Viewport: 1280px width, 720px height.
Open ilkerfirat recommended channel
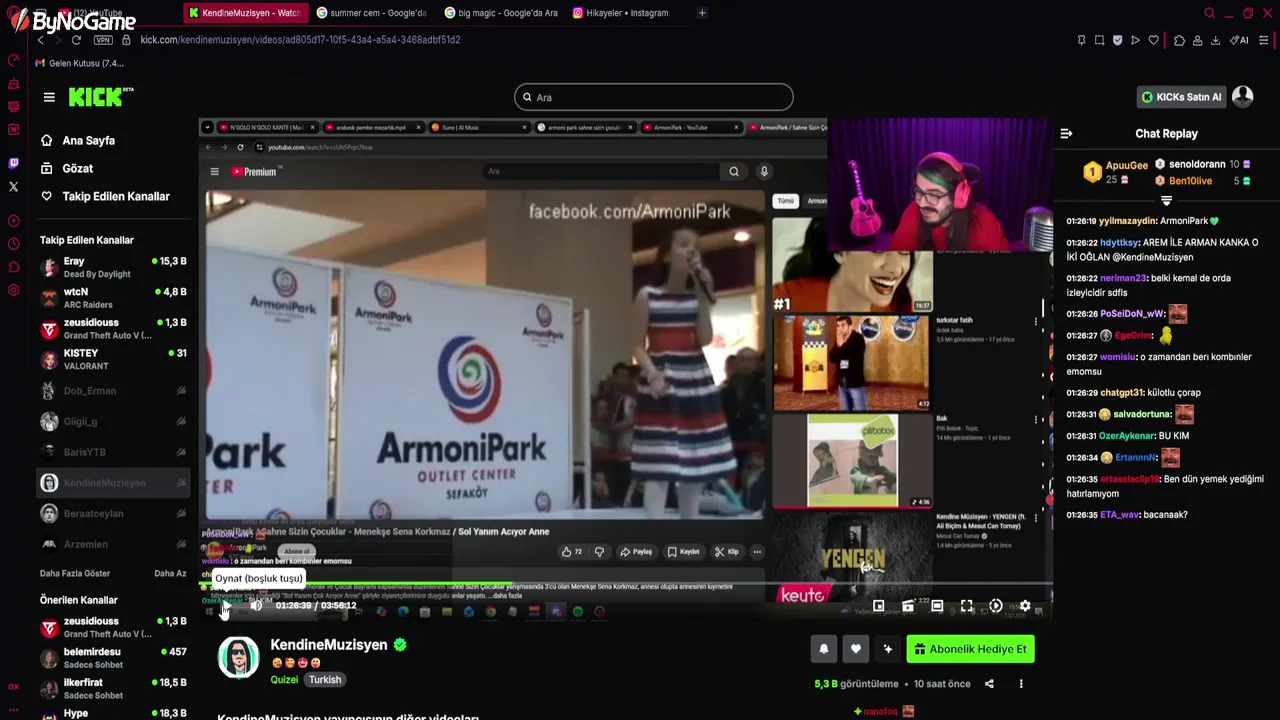[113, 689]
